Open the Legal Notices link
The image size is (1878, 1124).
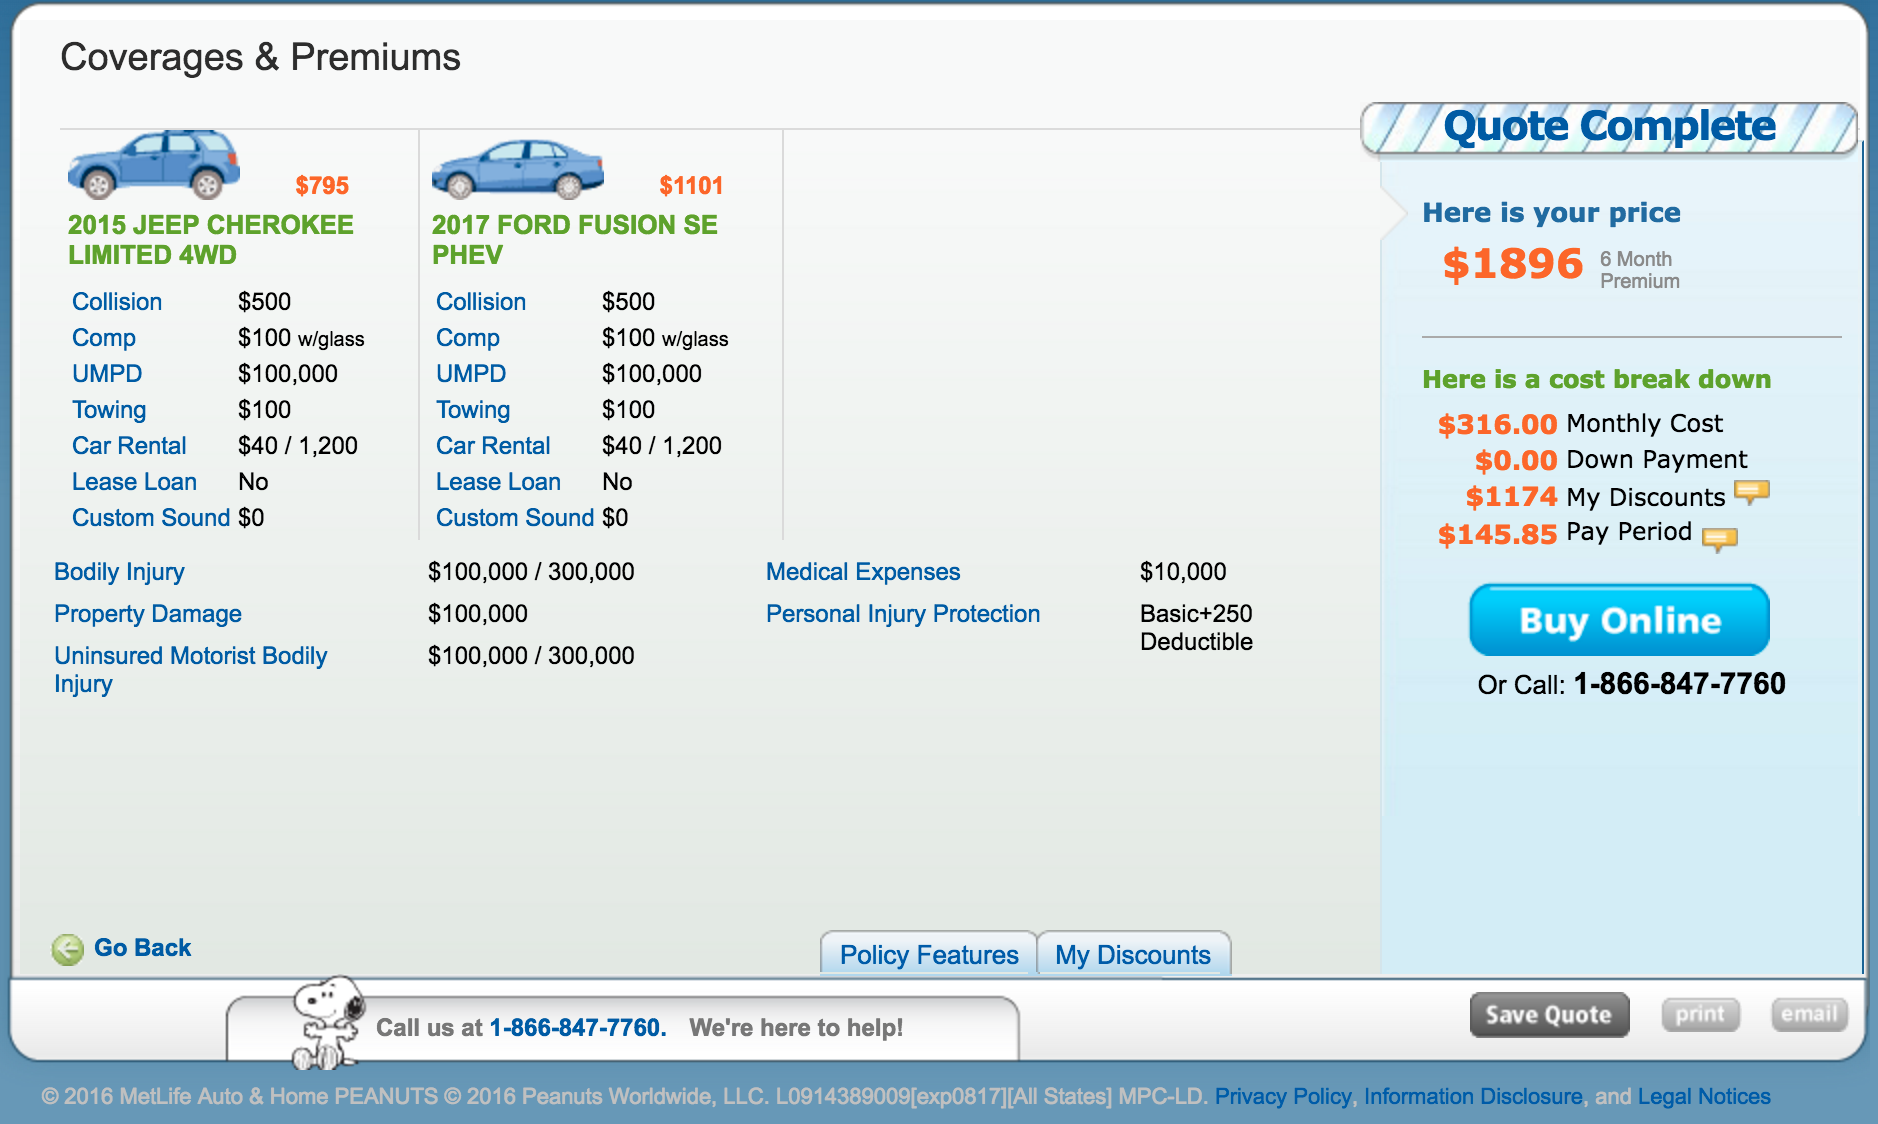[1703, 1096]
